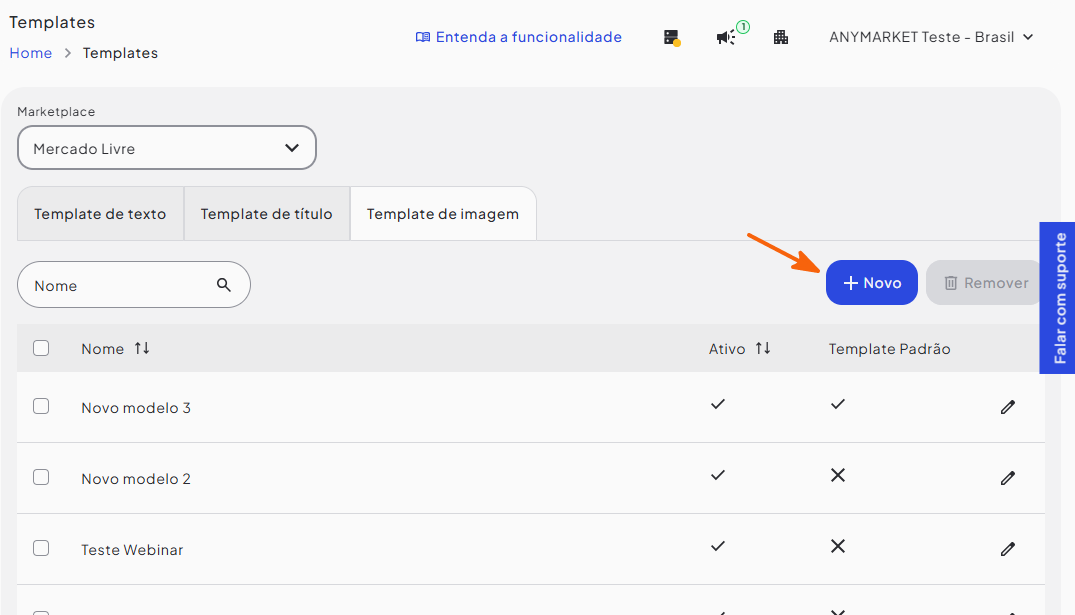
Task: Click the search magnifier in Nome field
Action: tap(224, 284)
